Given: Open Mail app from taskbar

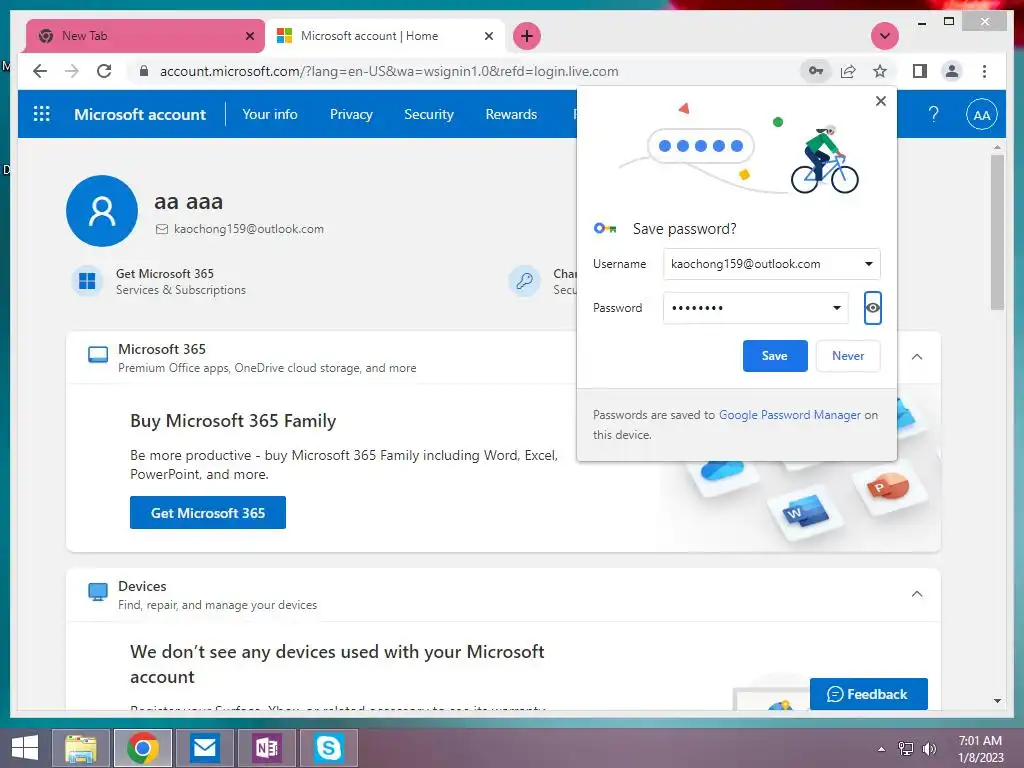Looking at the screenshot, I should [x=204, y=748].
